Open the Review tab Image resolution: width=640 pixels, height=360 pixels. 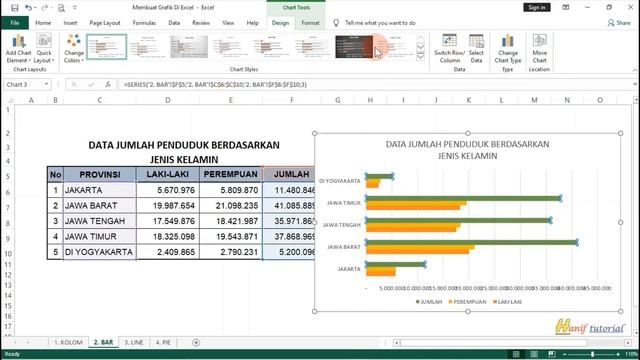tap(201, 23)
